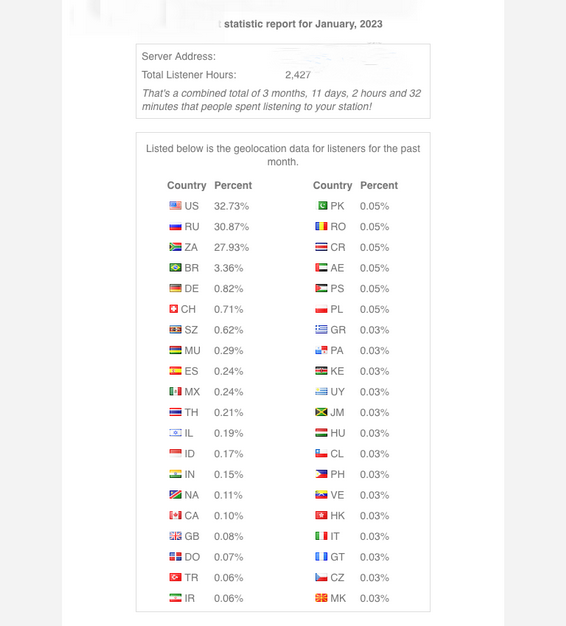This screenshot has height=626, width=566.
Task: Select the South Africa flag icon
Action: (x=175, y=247)
